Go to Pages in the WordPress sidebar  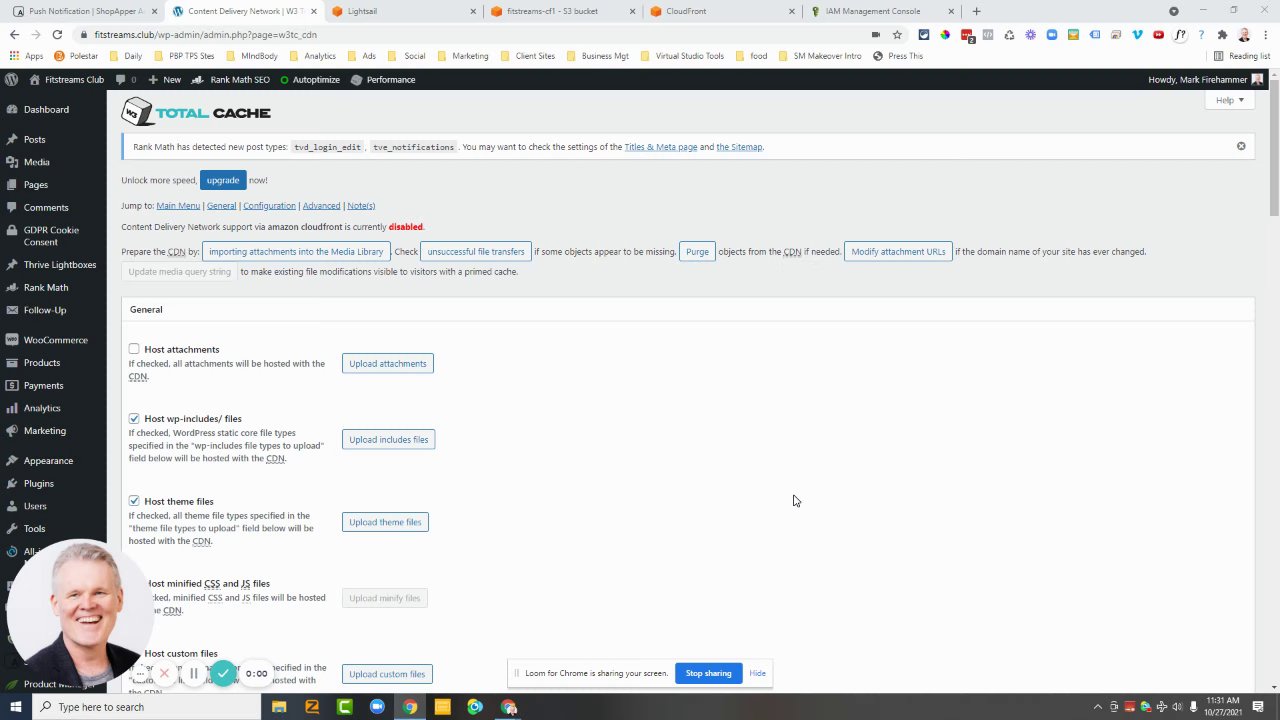coord(35,185)
